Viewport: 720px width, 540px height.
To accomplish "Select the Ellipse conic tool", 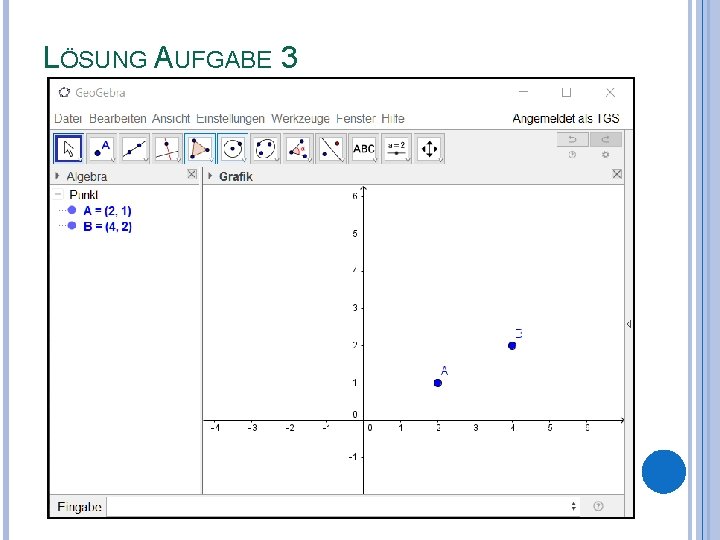I will tap(265, 148).
